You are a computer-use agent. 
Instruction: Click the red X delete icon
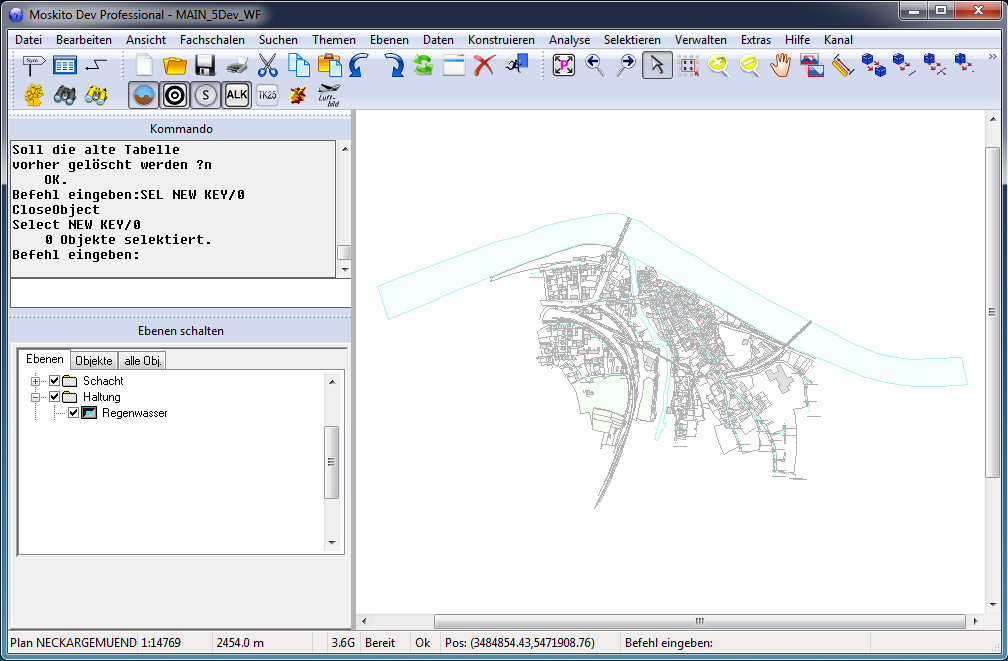[x=484, y=66]
